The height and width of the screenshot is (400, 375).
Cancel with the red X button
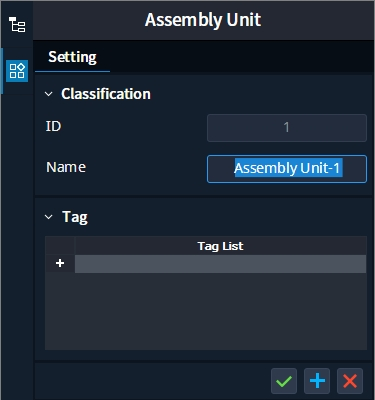[350, 381]
